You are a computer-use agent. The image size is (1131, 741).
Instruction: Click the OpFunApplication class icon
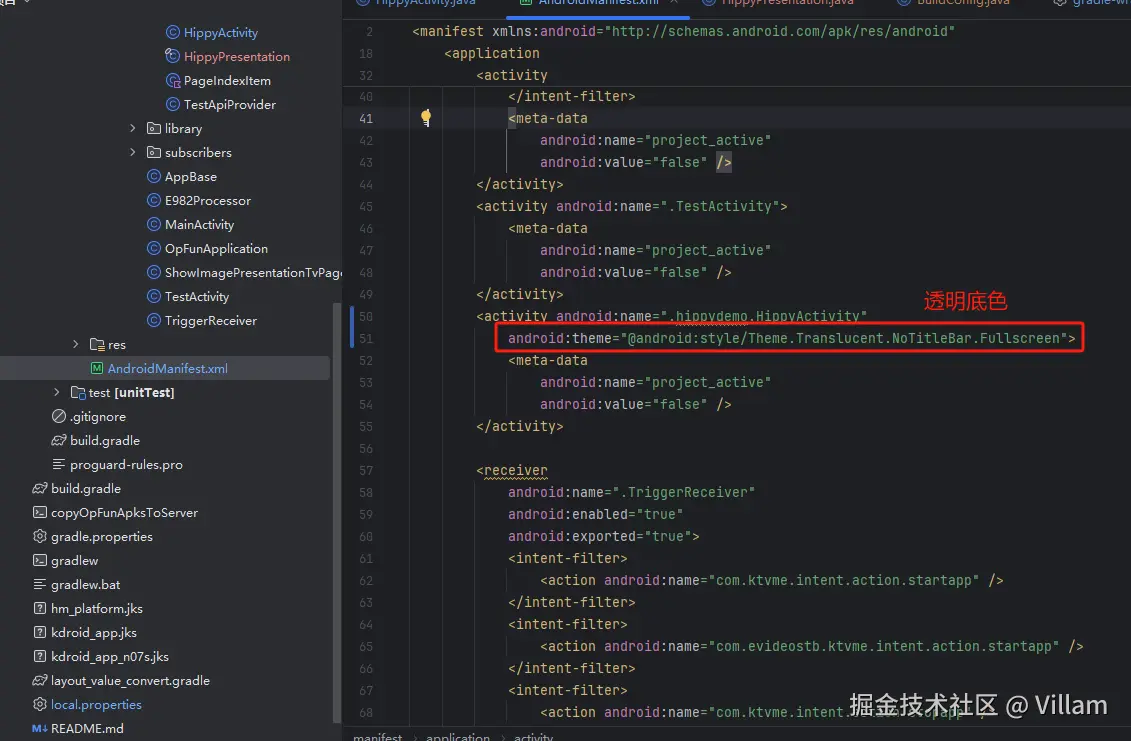tap(154, 248)
